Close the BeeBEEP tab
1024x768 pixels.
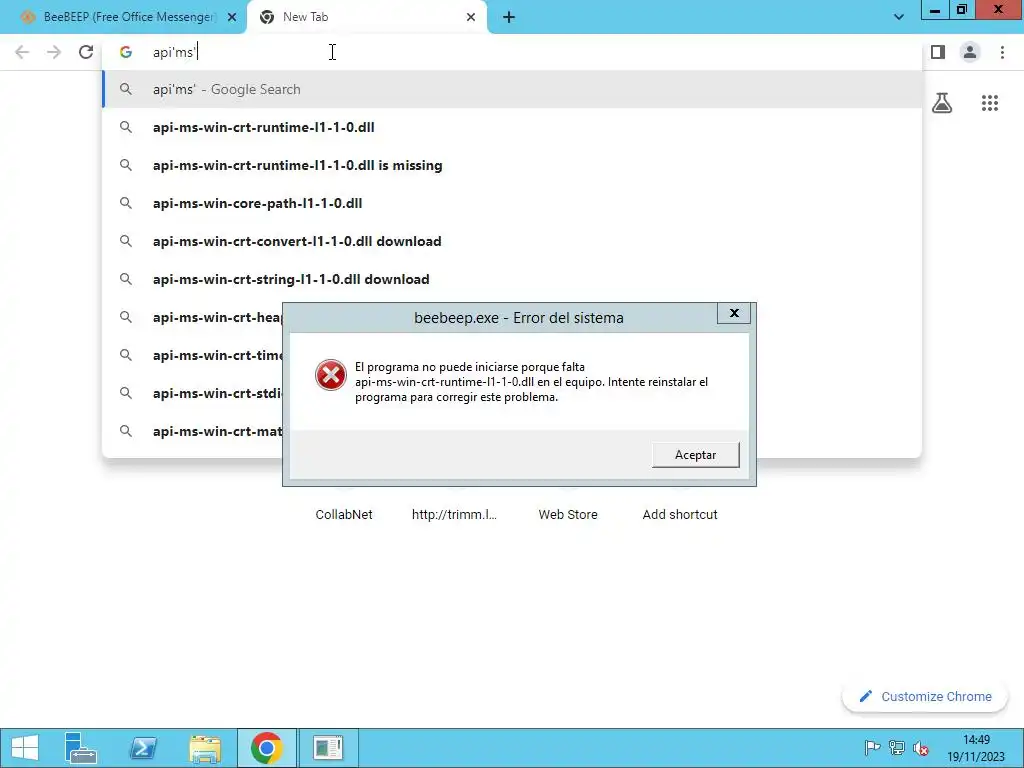232,18
